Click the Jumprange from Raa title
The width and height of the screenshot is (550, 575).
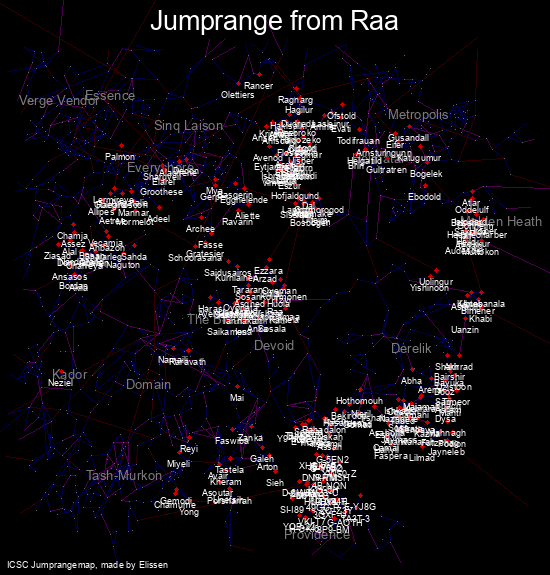coord(274,21)
